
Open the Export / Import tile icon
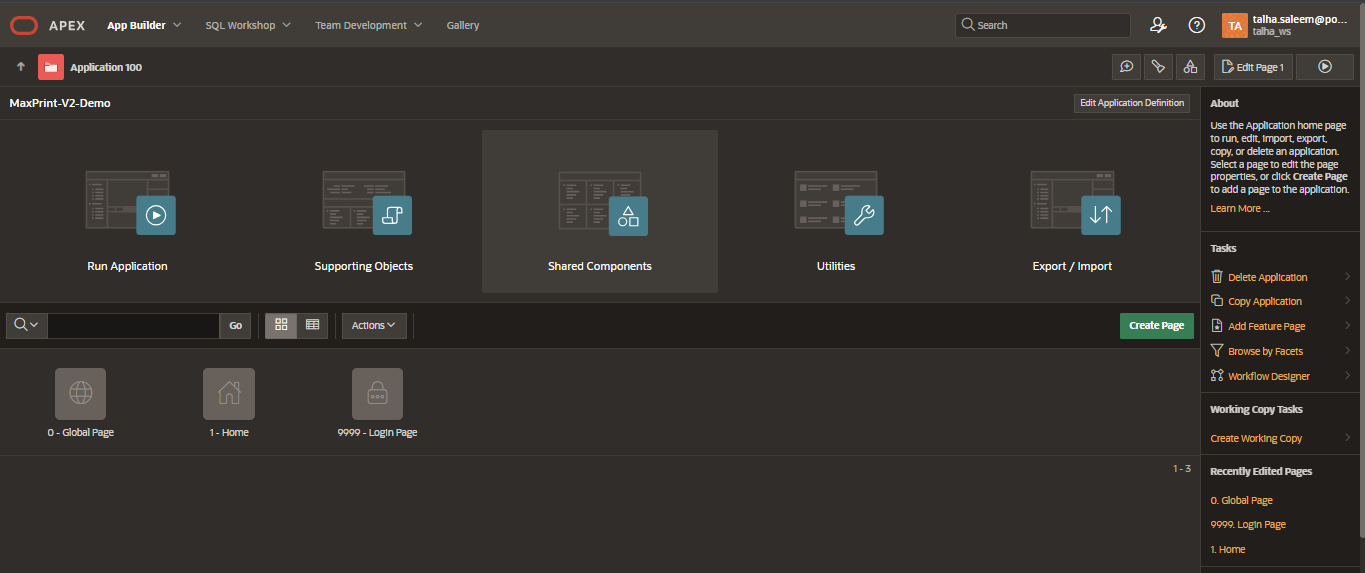click(1075, 202)
